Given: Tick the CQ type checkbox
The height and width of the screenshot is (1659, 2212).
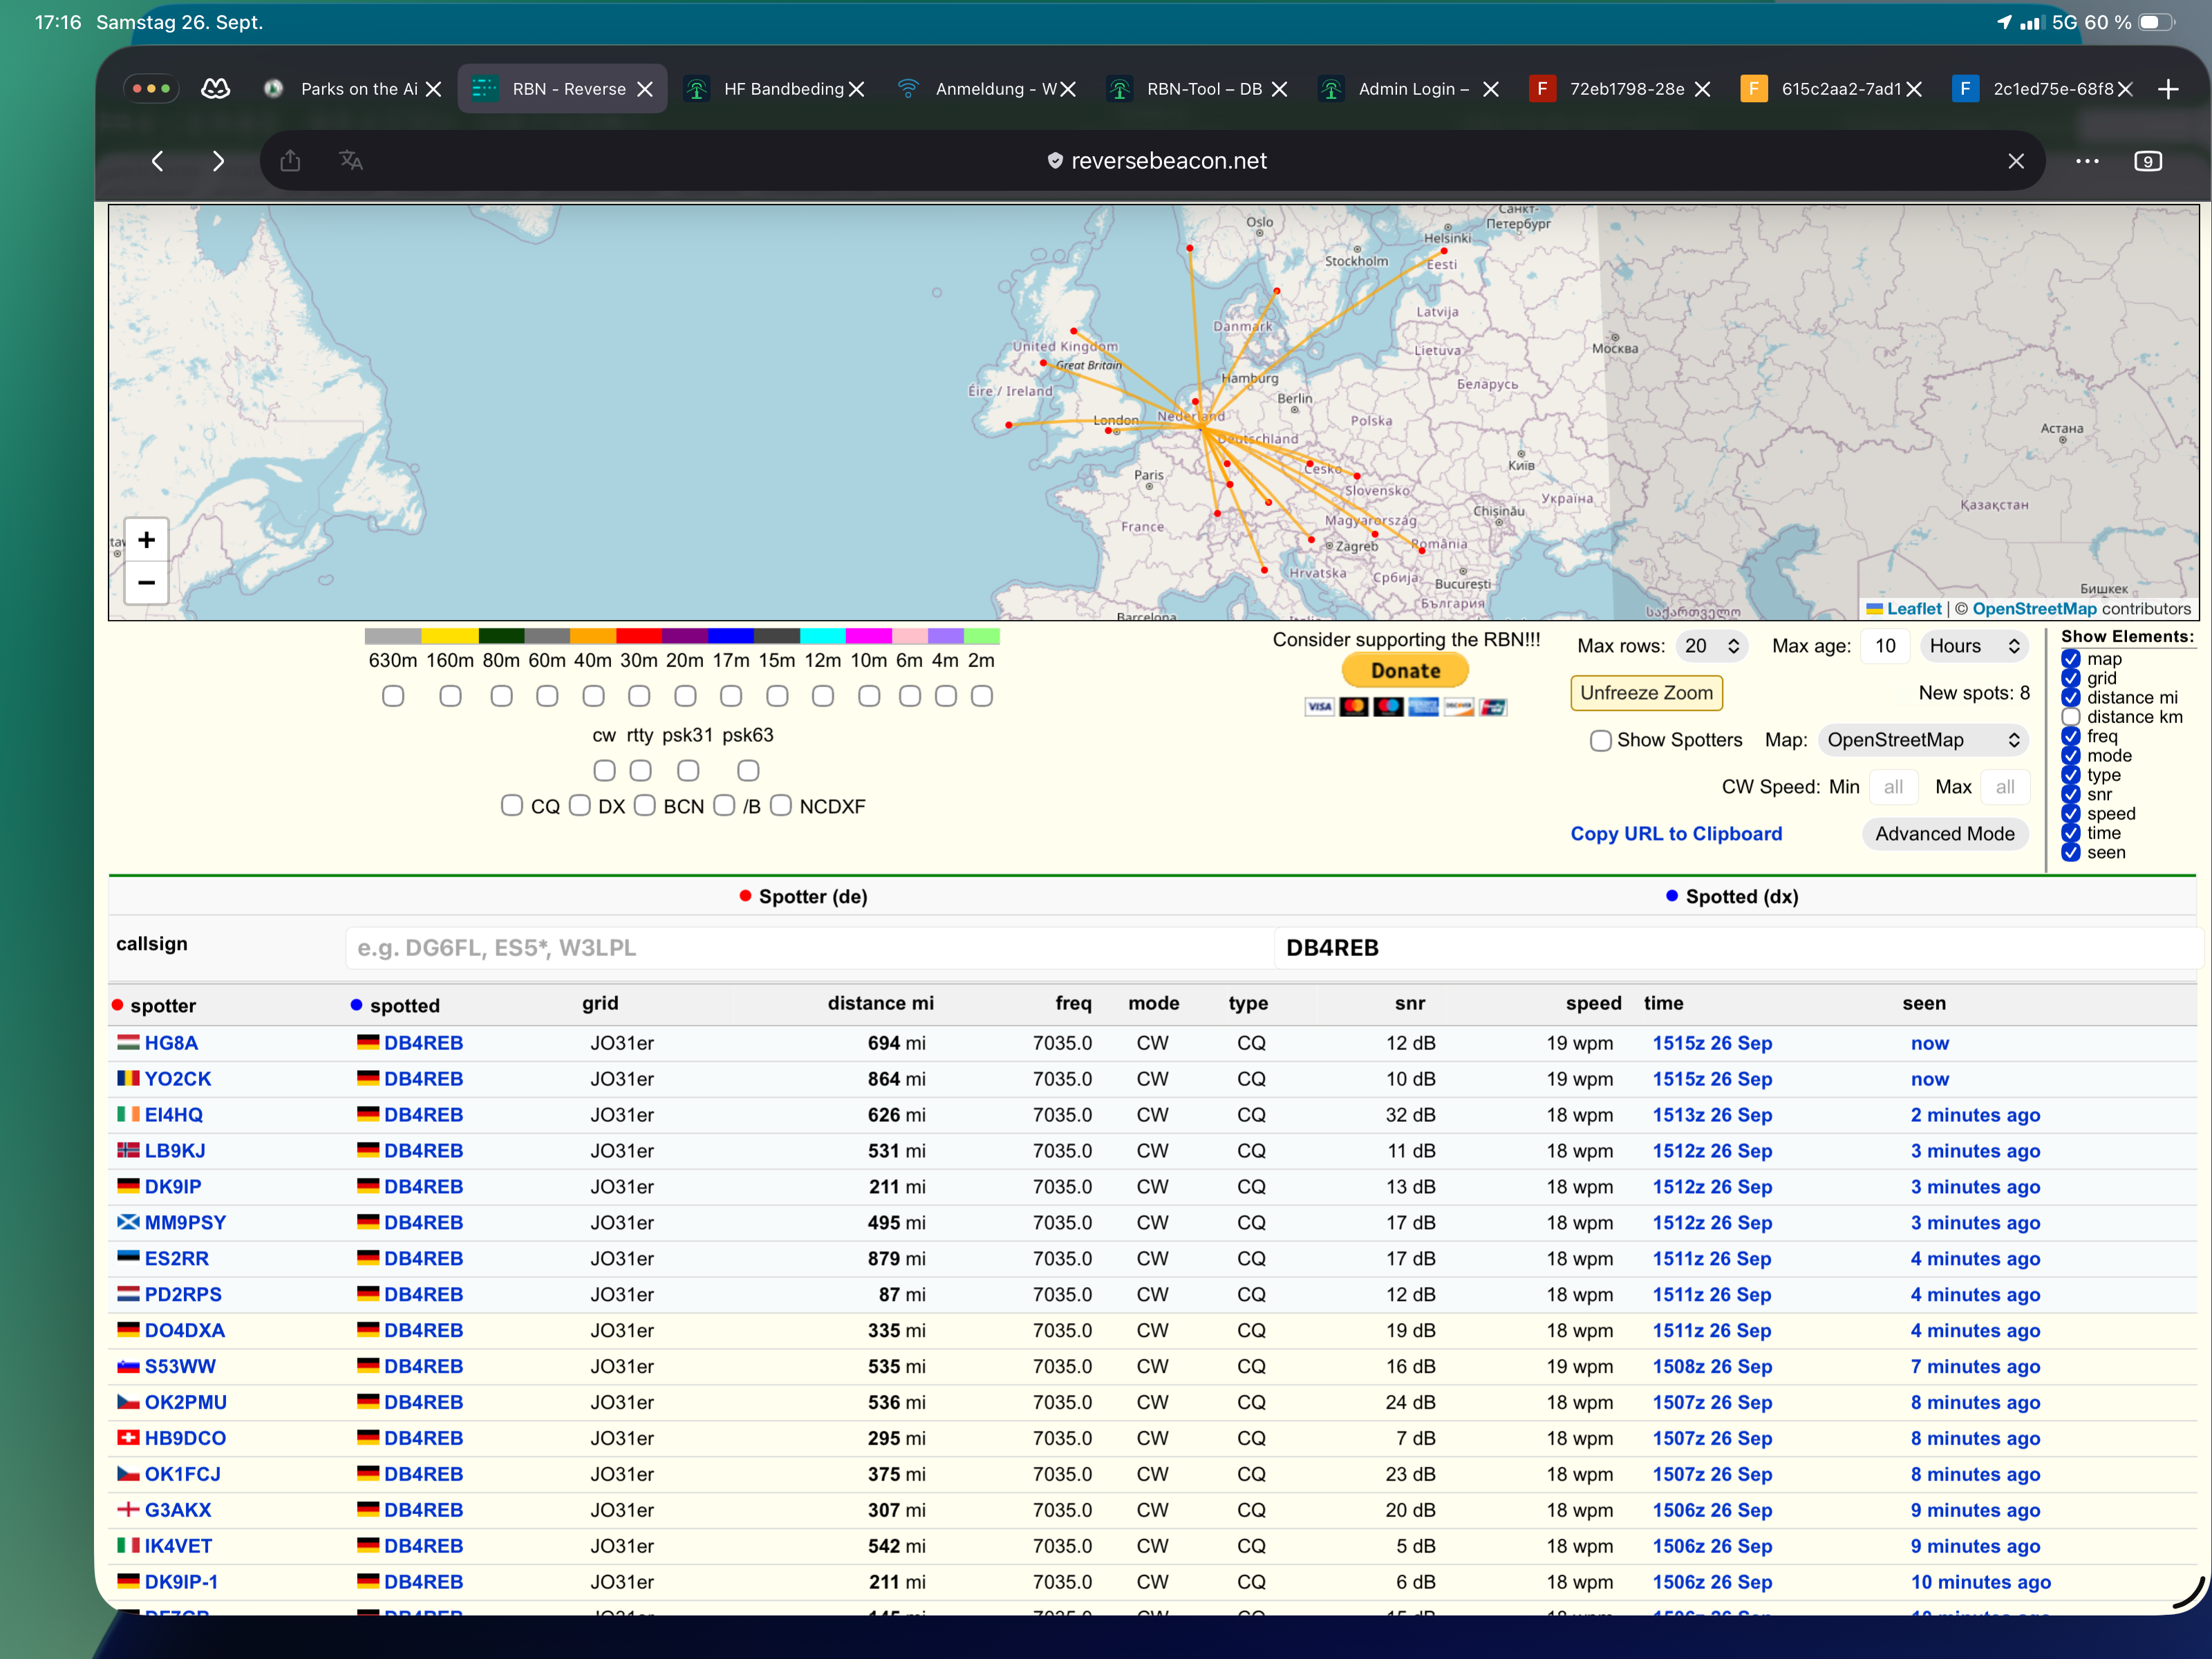Looking at the screenshot, I should pyautogui.click(x=511, y=806).
